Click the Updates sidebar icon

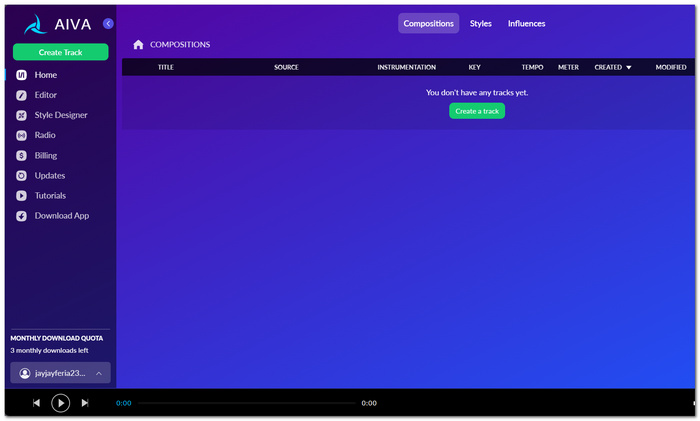21,175
